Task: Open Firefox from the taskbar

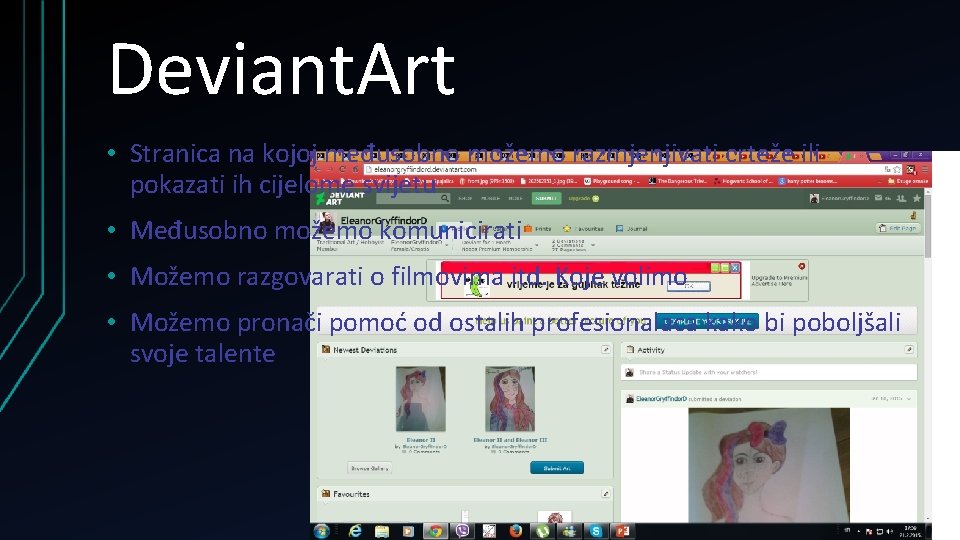Action: (516, 531)
